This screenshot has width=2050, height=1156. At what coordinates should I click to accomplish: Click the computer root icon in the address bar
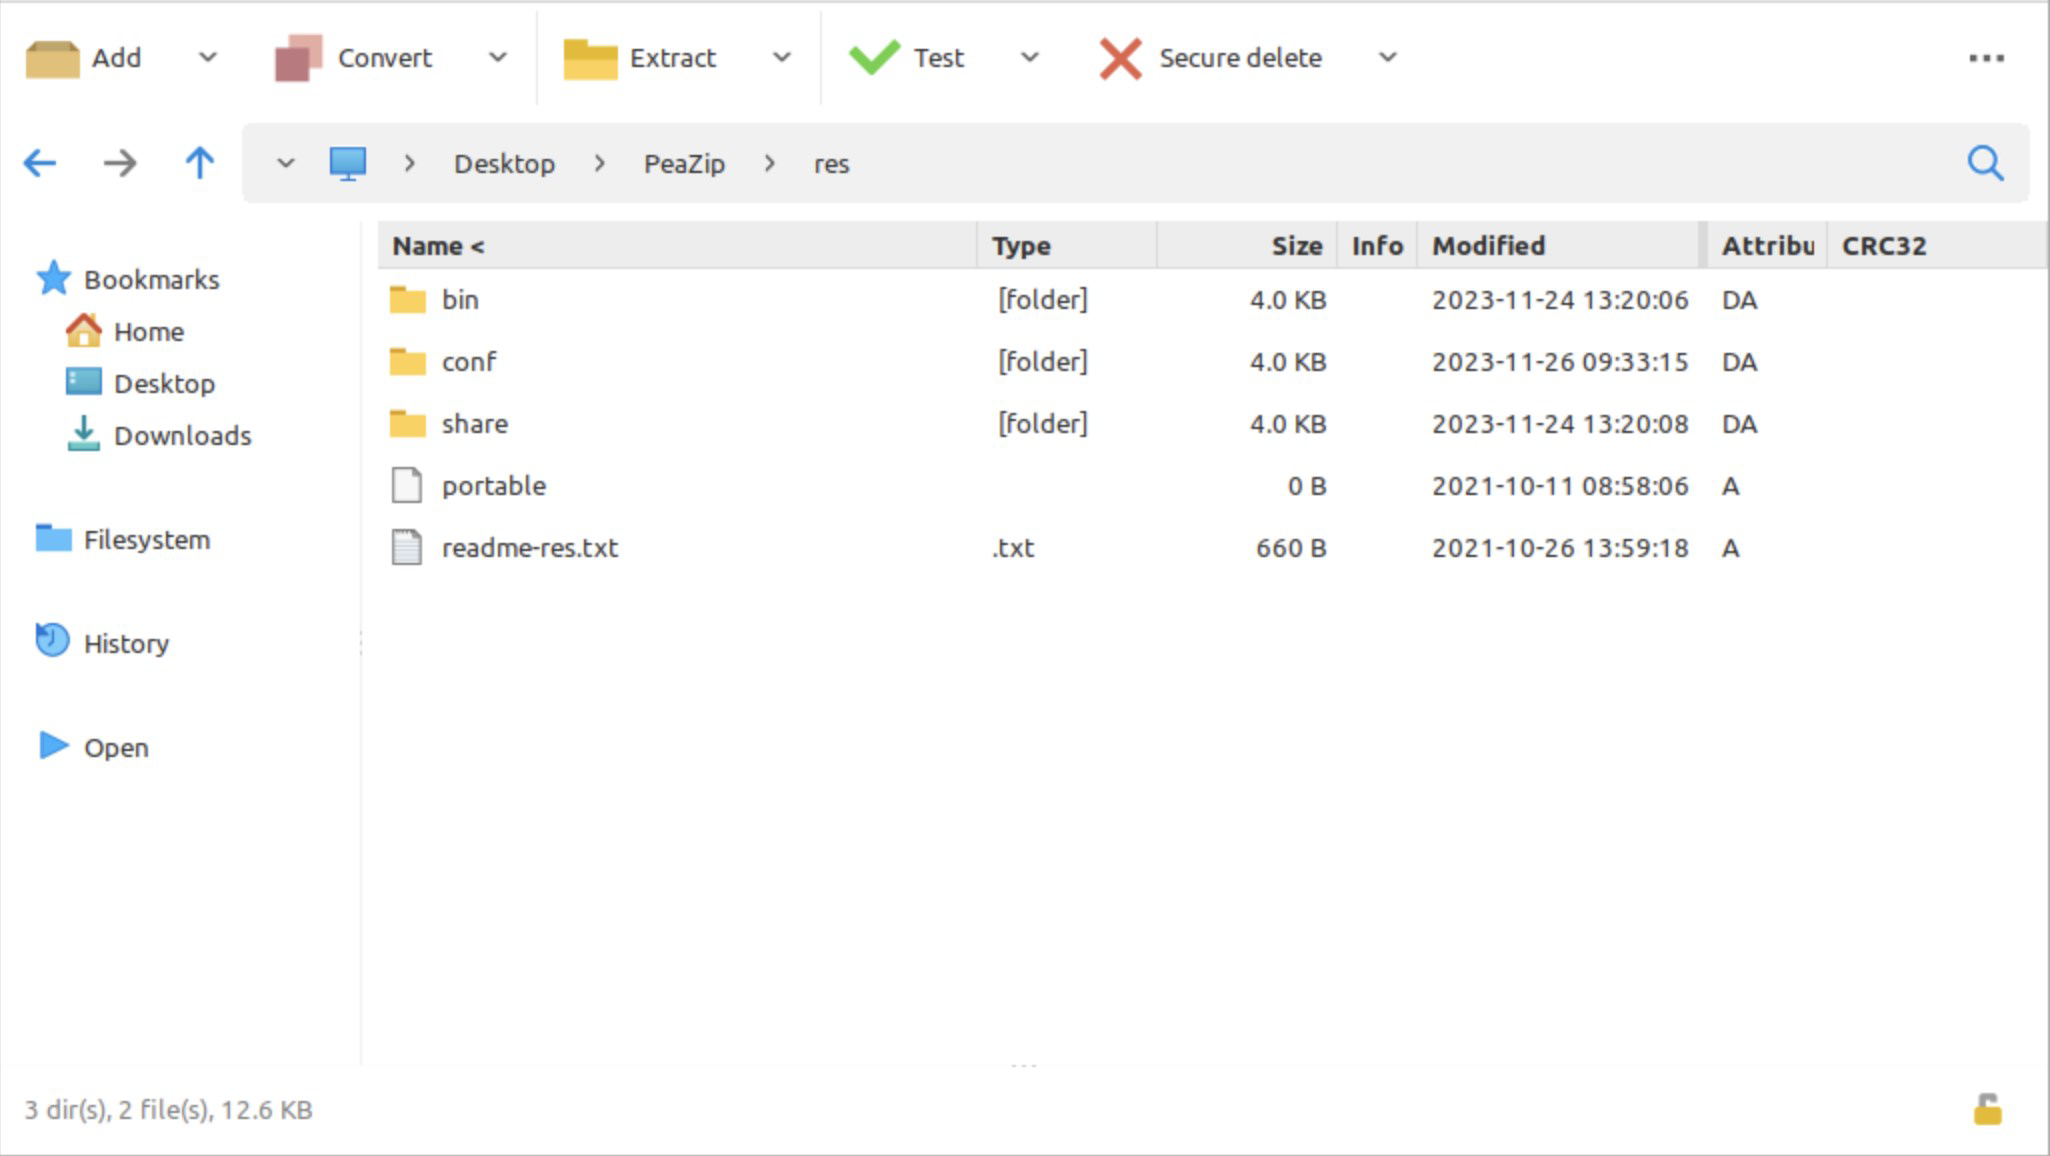348,163
